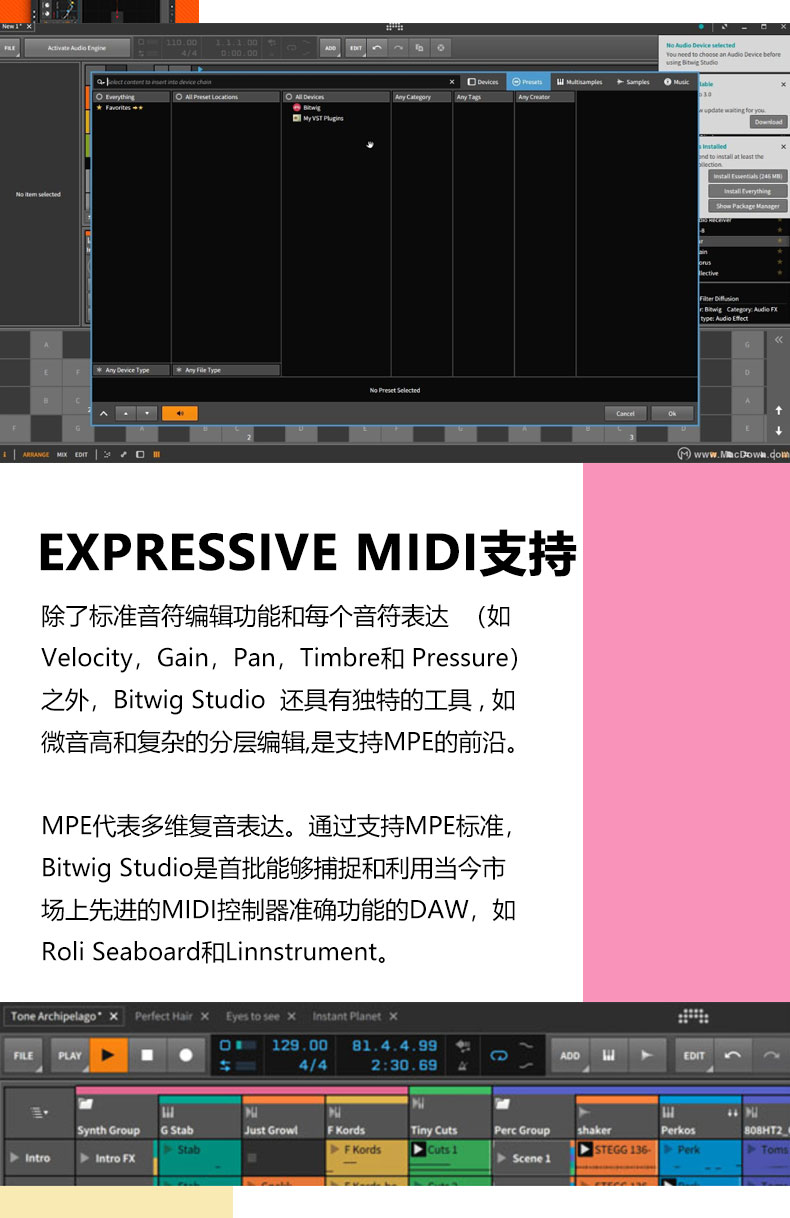Select Bitwig in the devices list
This screenshot has width=790, height=1218.
click(x=307, y=107)
